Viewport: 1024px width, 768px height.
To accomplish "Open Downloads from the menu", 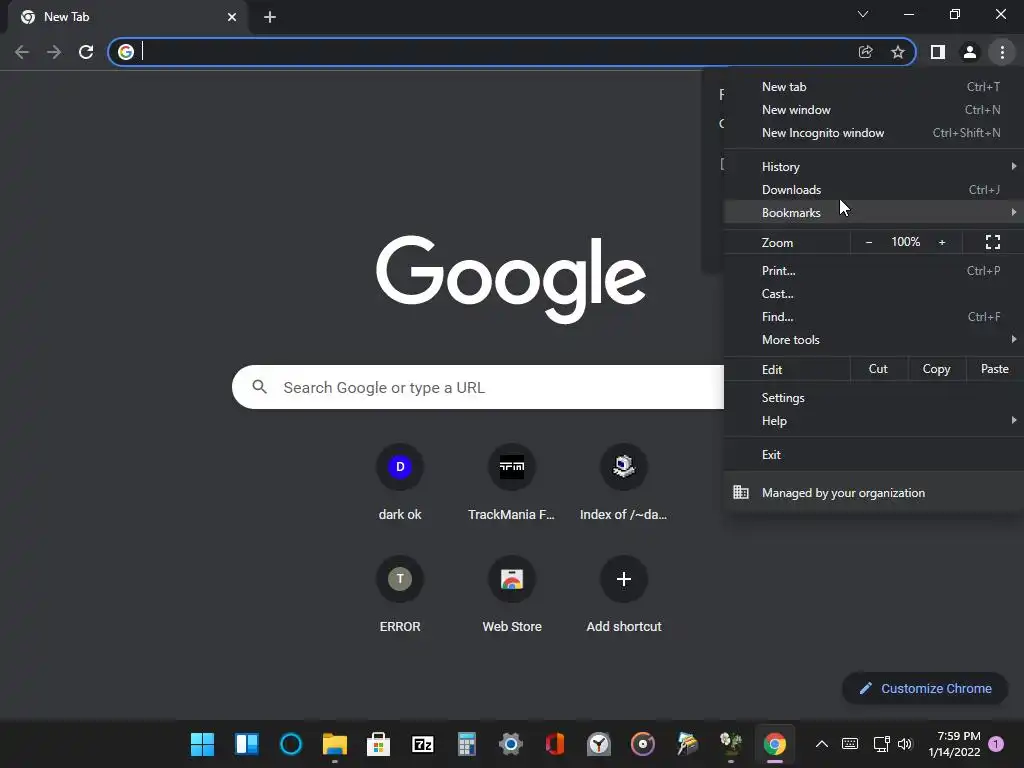I will [874, 189].
